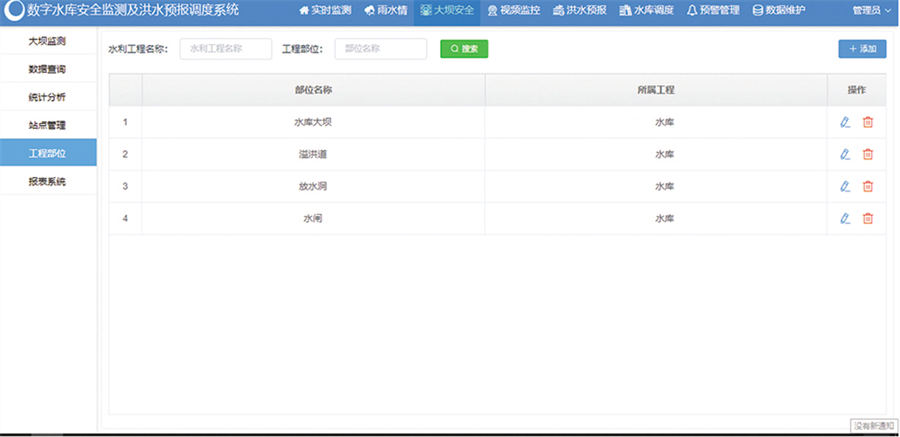Click delete trash icon for 水库大坝 row
The width and height of the screenshot is (900, 437).
point(868,122)
